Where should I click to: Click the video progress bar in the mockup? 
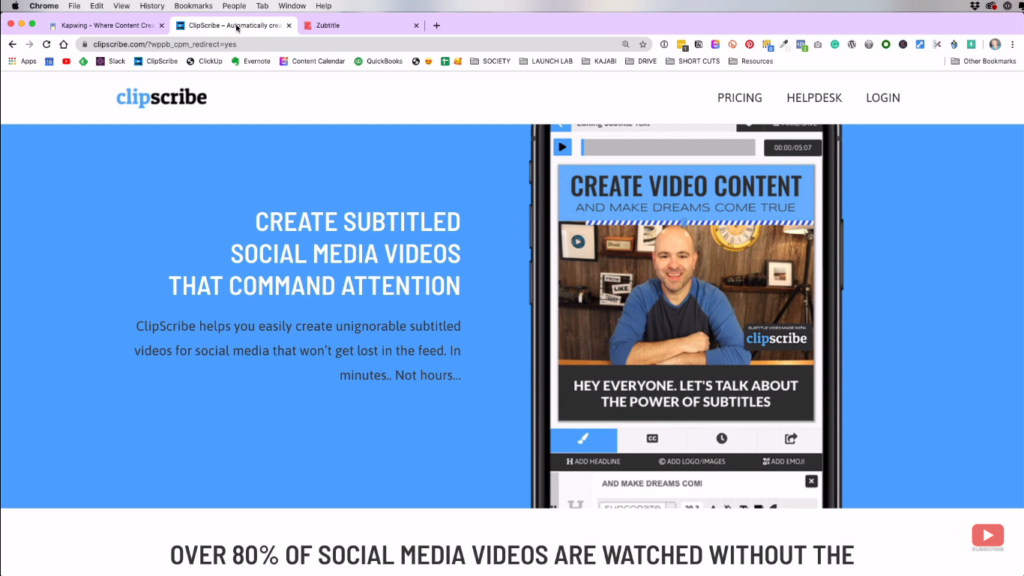tap(668, 147)
